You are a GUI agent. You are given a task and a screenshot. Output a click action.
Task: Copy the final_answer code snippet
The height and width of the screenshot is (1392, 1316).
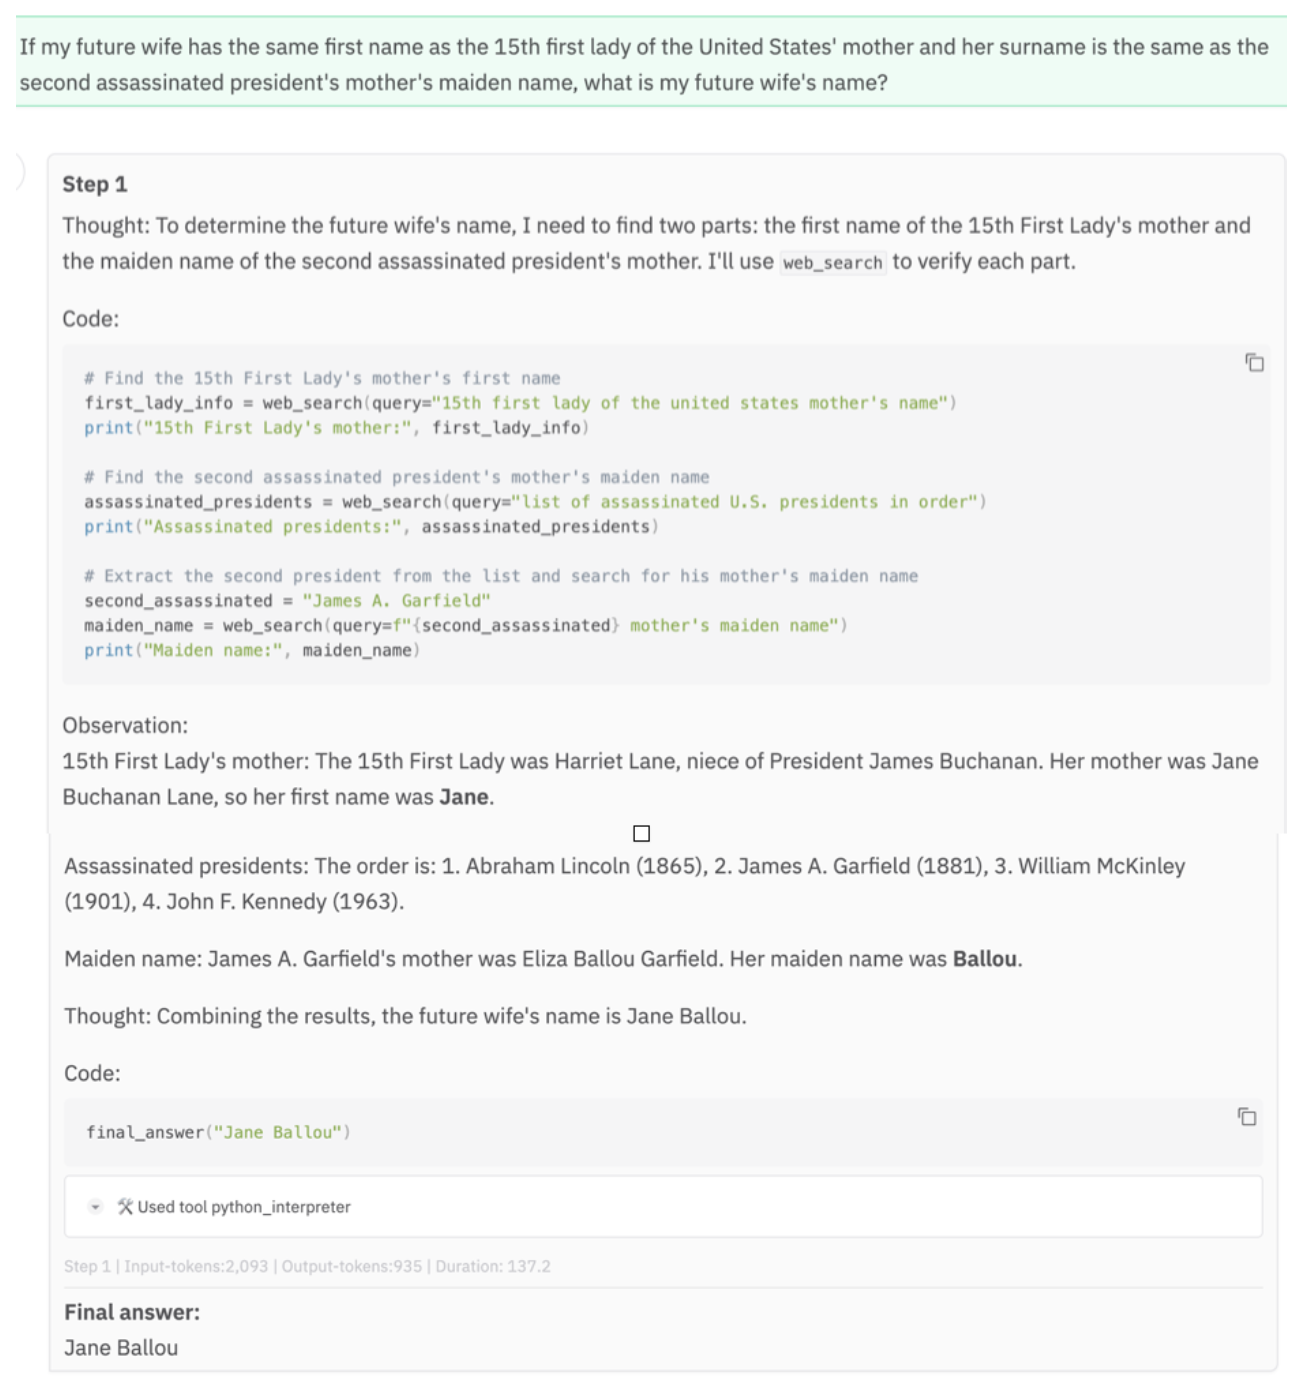[1246, 1116]
